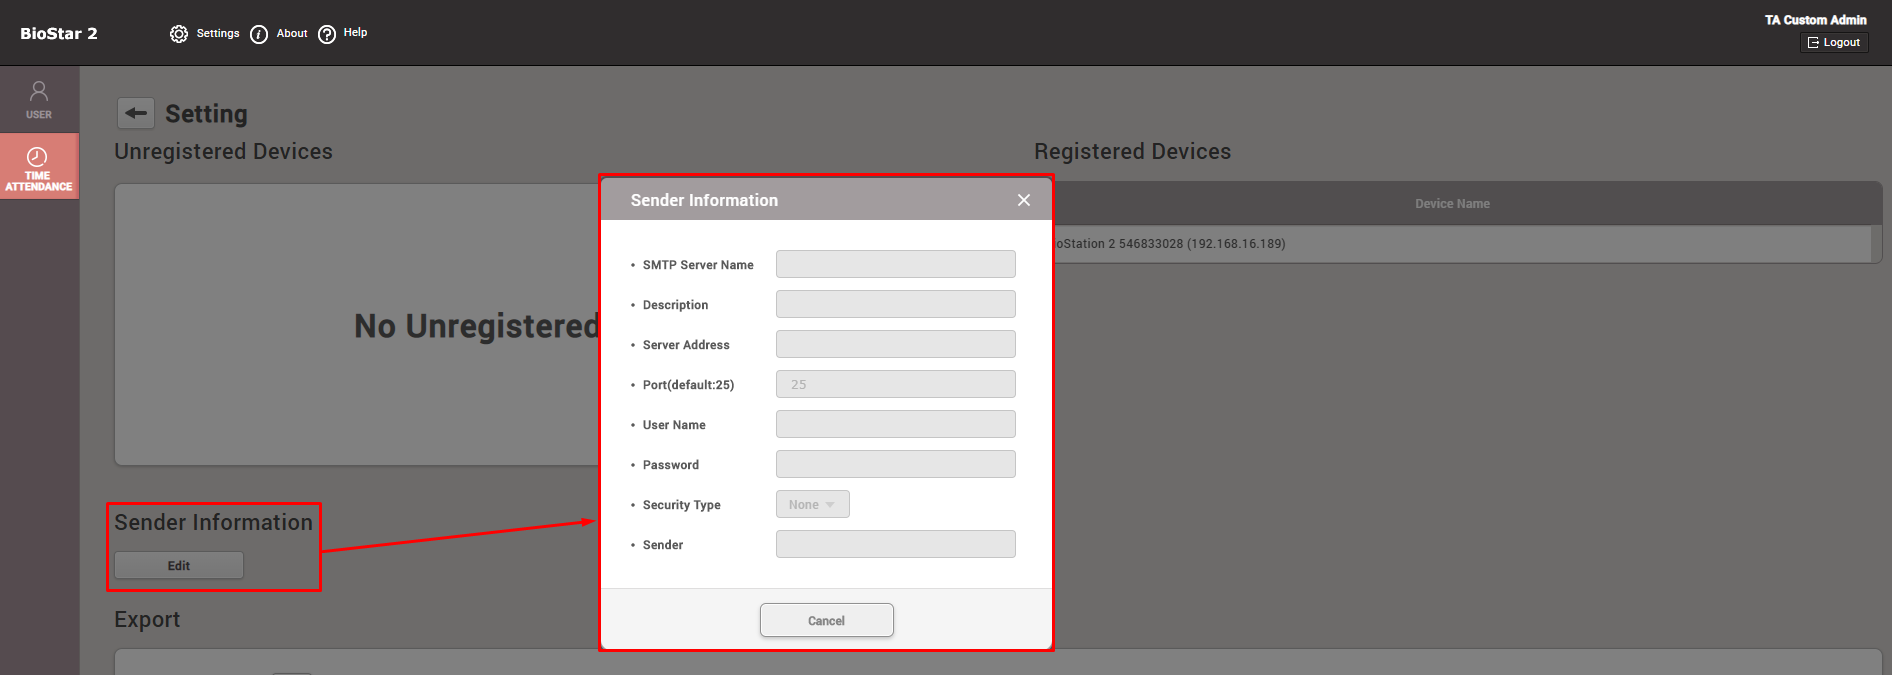The width and height of the screenshot is (1892, 675).
Task: Click the Port field showing 25
Action: [x=895, y=384]
